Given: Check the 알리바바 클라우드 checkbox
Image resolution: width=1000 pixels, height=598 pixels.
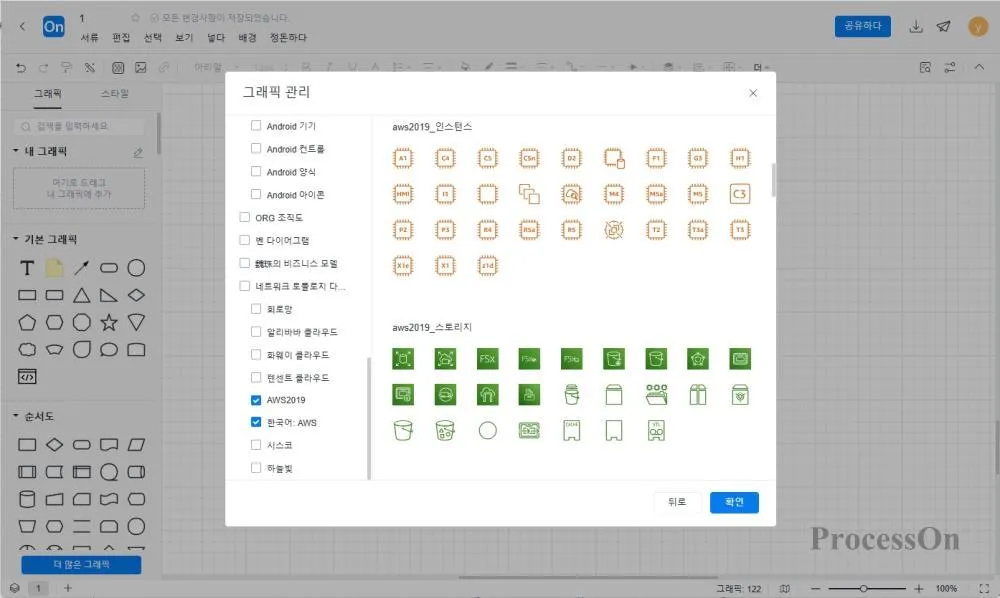Looking at the screenshot, I should 256,332.
